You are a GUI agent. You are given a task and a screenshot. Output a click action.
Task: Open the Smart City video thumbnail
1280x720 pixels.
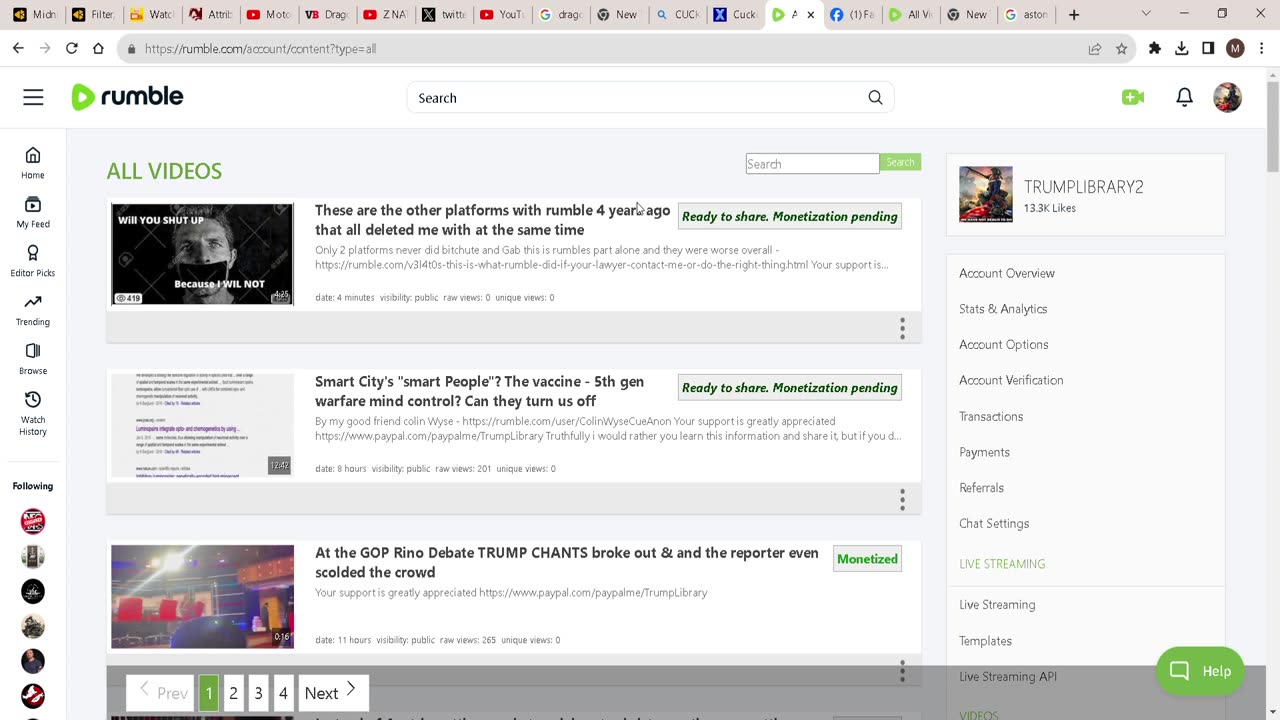pyautogui.click(x=202, y=425)
